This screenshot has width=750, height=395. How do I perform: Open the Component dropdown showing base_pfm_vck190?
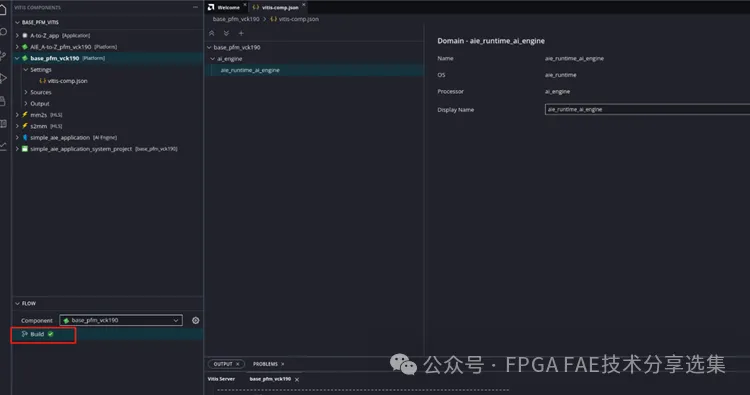coord(121,320)
